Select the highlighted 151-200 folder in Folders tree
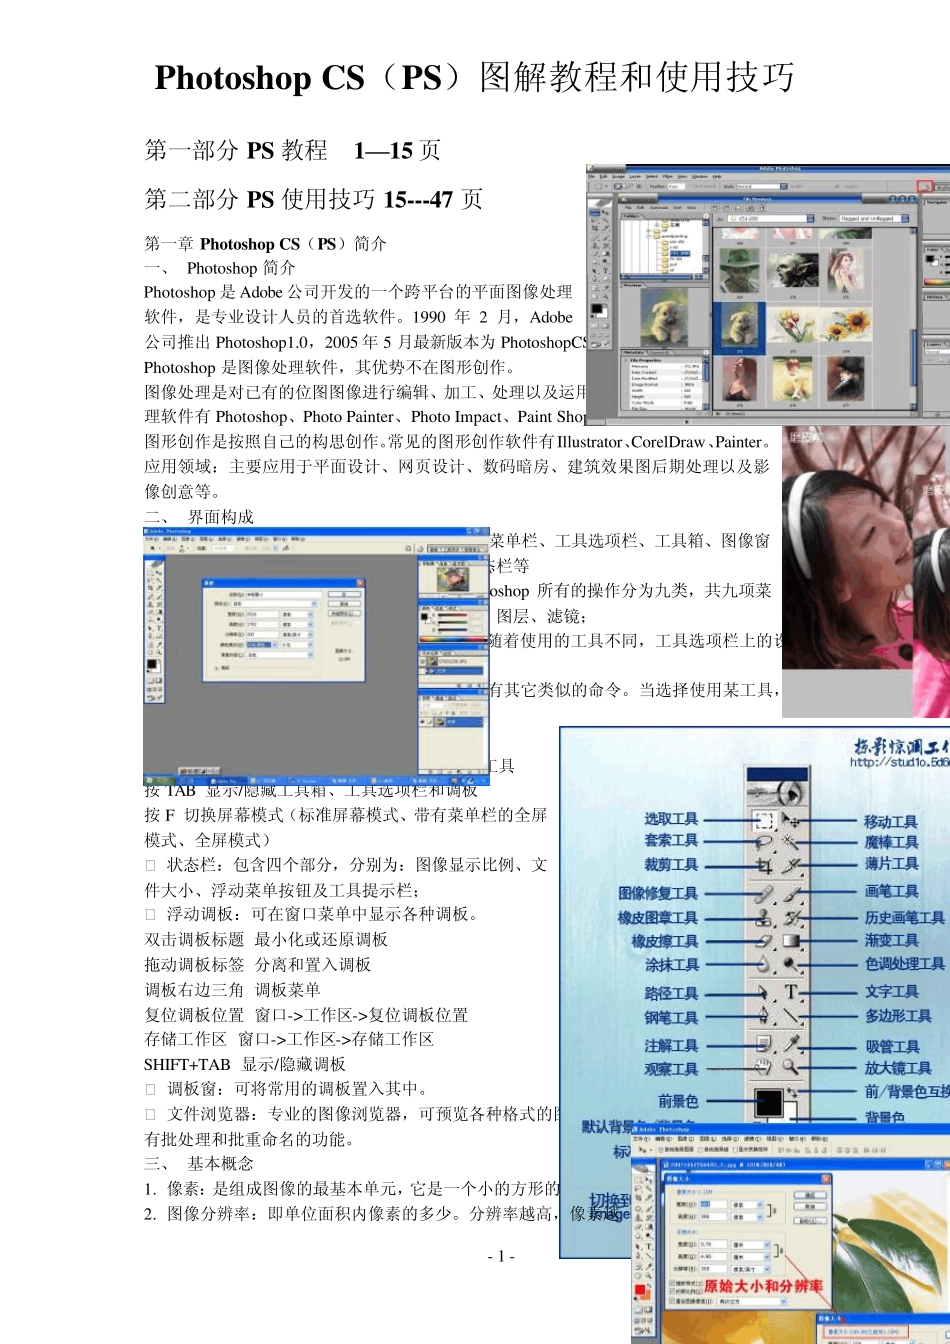 click(679, 253)
